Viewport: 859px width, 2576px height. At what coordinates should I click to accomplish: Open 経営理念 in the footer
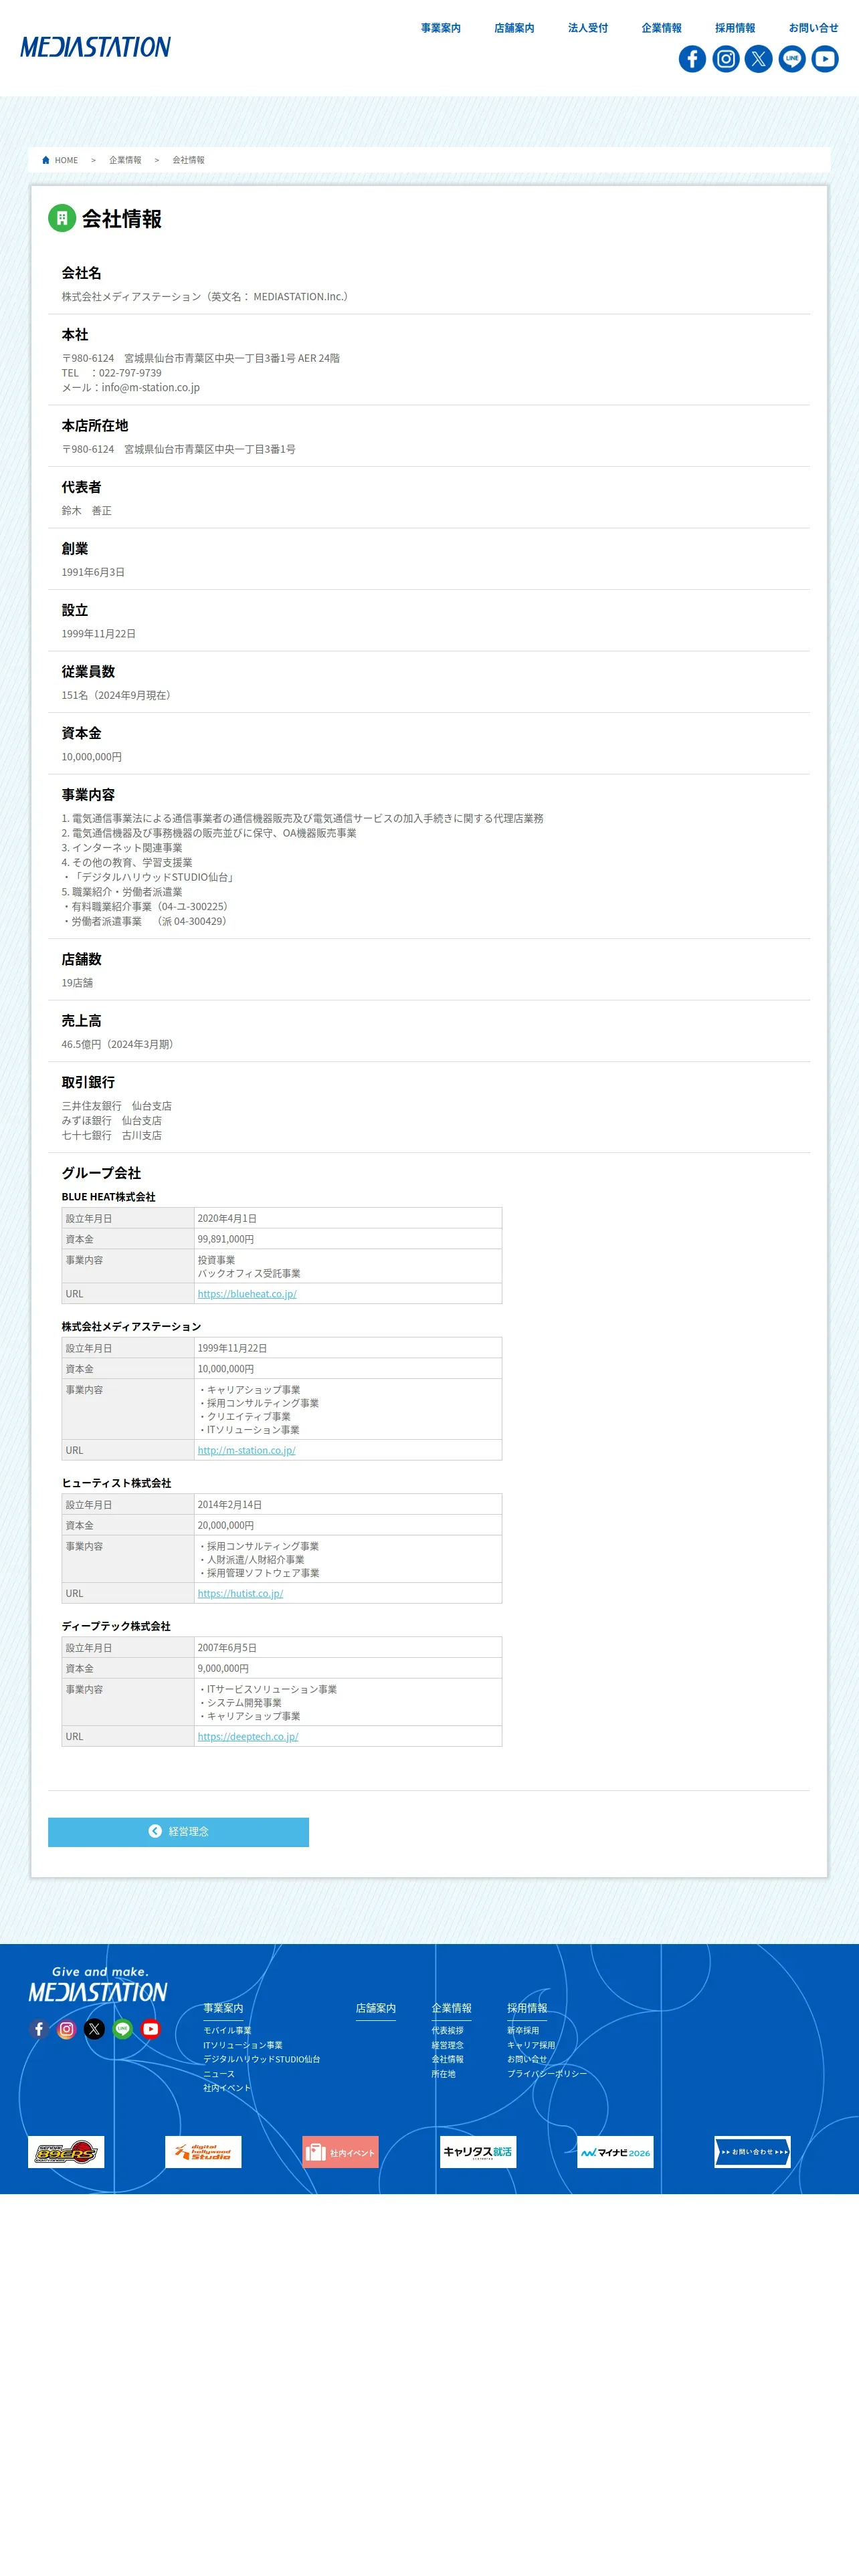pyautogui.click(x=447, y=2045)
